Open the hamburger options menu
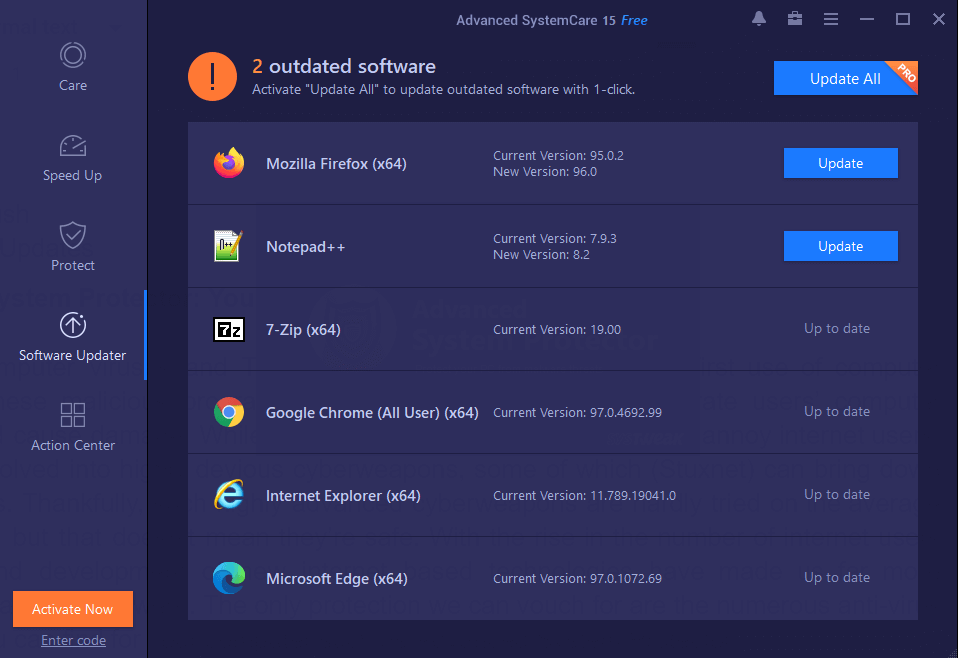 [831, 20]
